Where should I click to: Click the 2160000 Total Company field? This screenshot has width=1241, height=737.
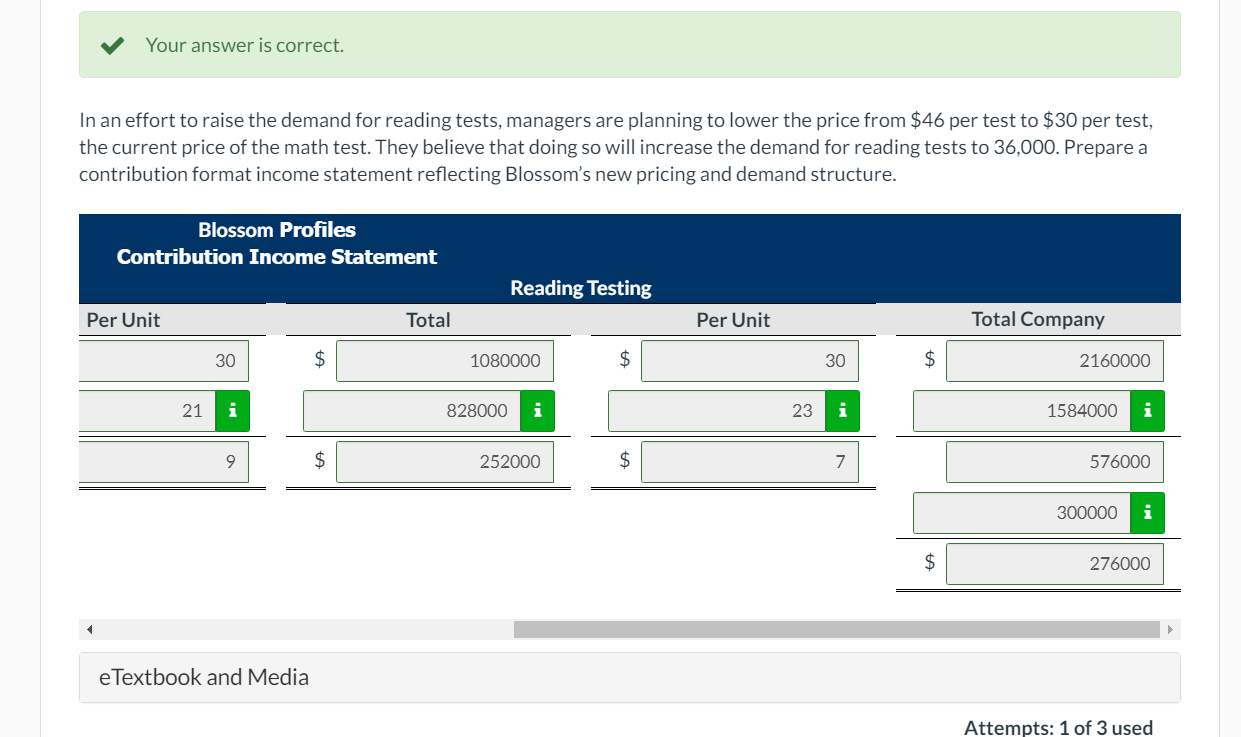coord(1054,360)
